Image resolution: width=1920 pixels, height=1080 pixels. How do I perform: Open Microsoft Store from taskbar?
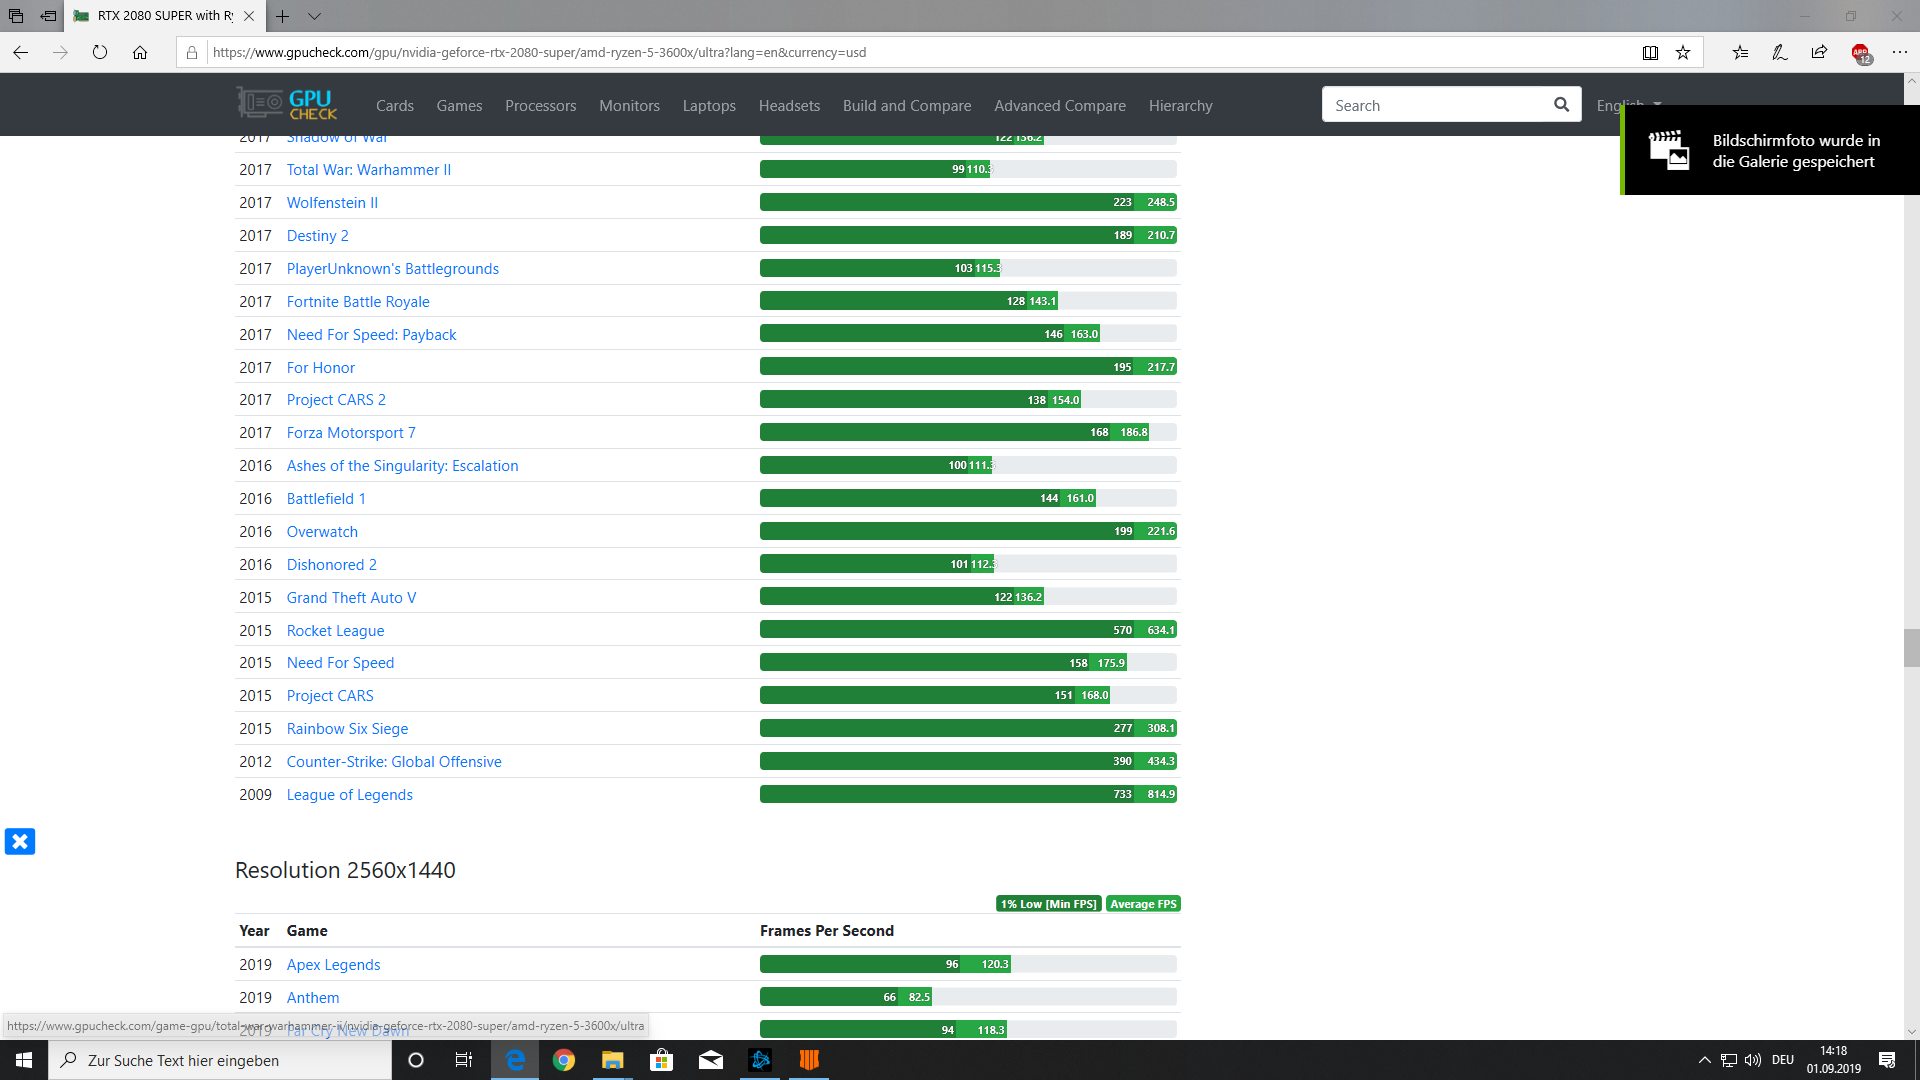coord(662,1060)
